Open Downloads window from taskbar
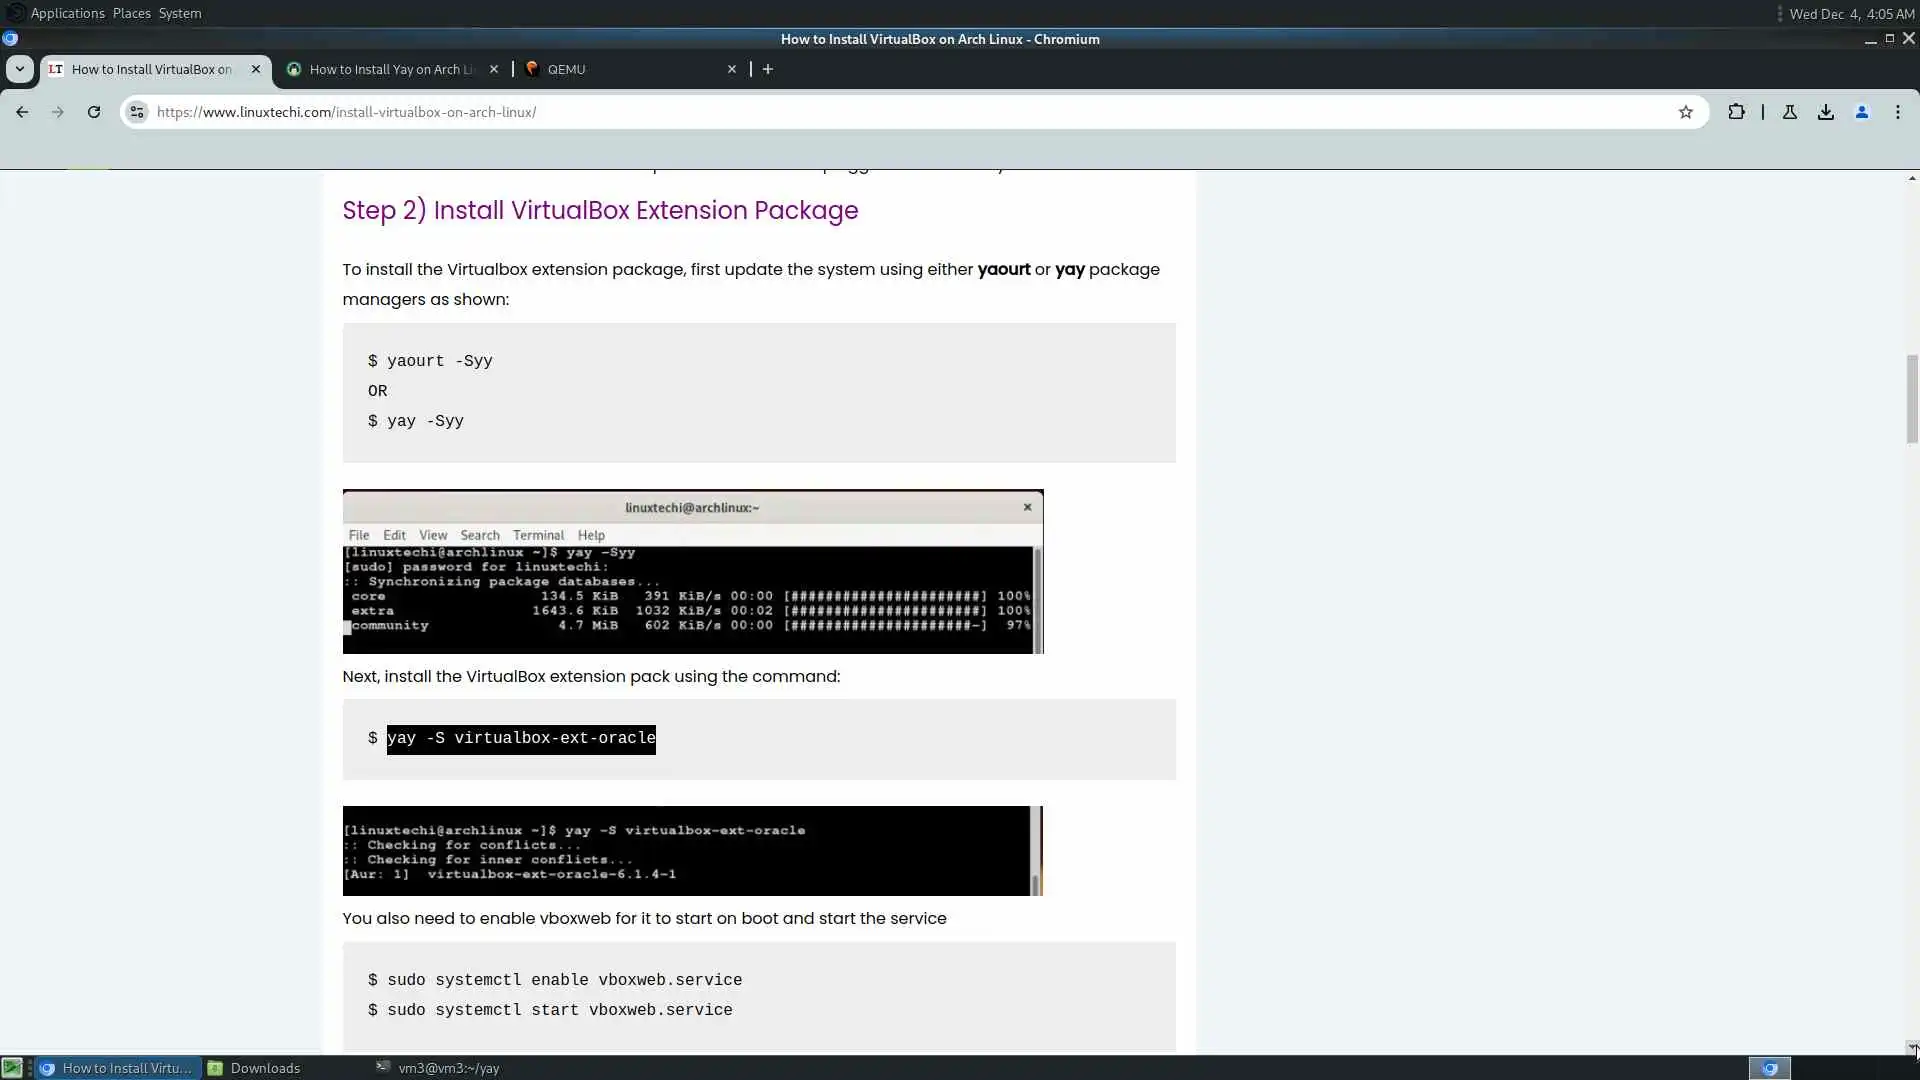 click(264, 1068)
